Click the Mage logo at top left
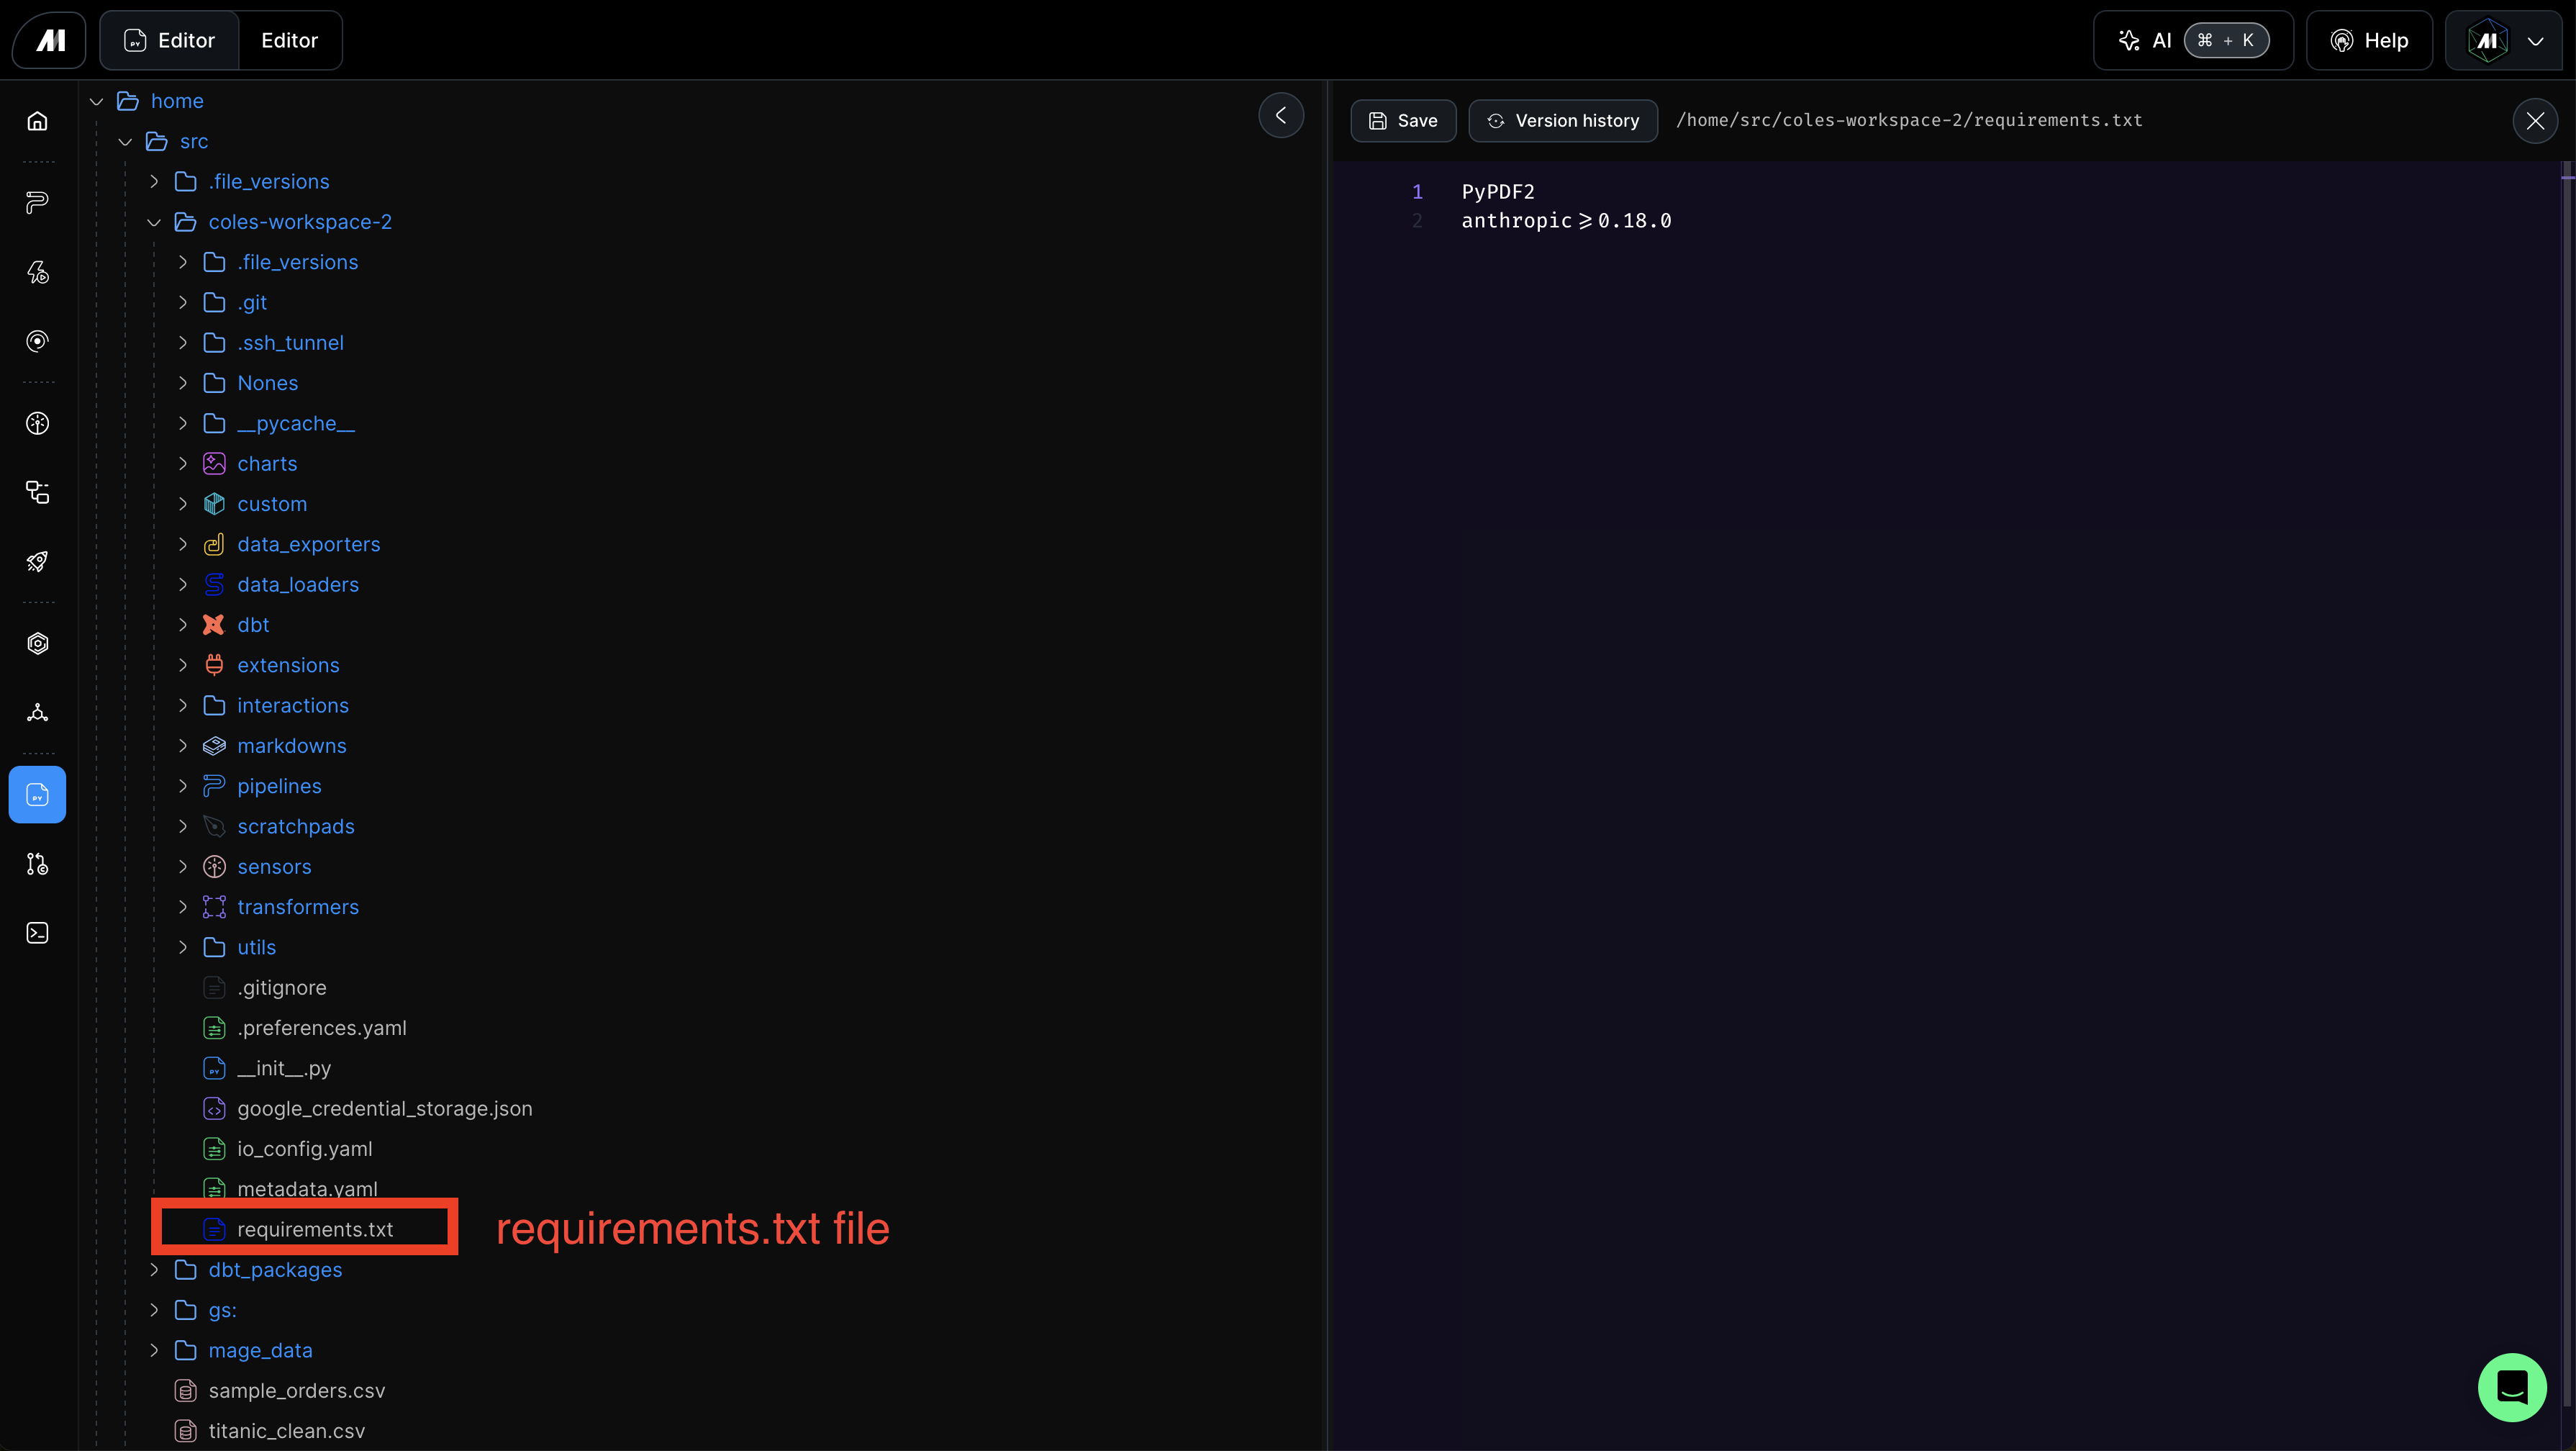Screen dimensions: 2576x1451 [x=50, y=40]
